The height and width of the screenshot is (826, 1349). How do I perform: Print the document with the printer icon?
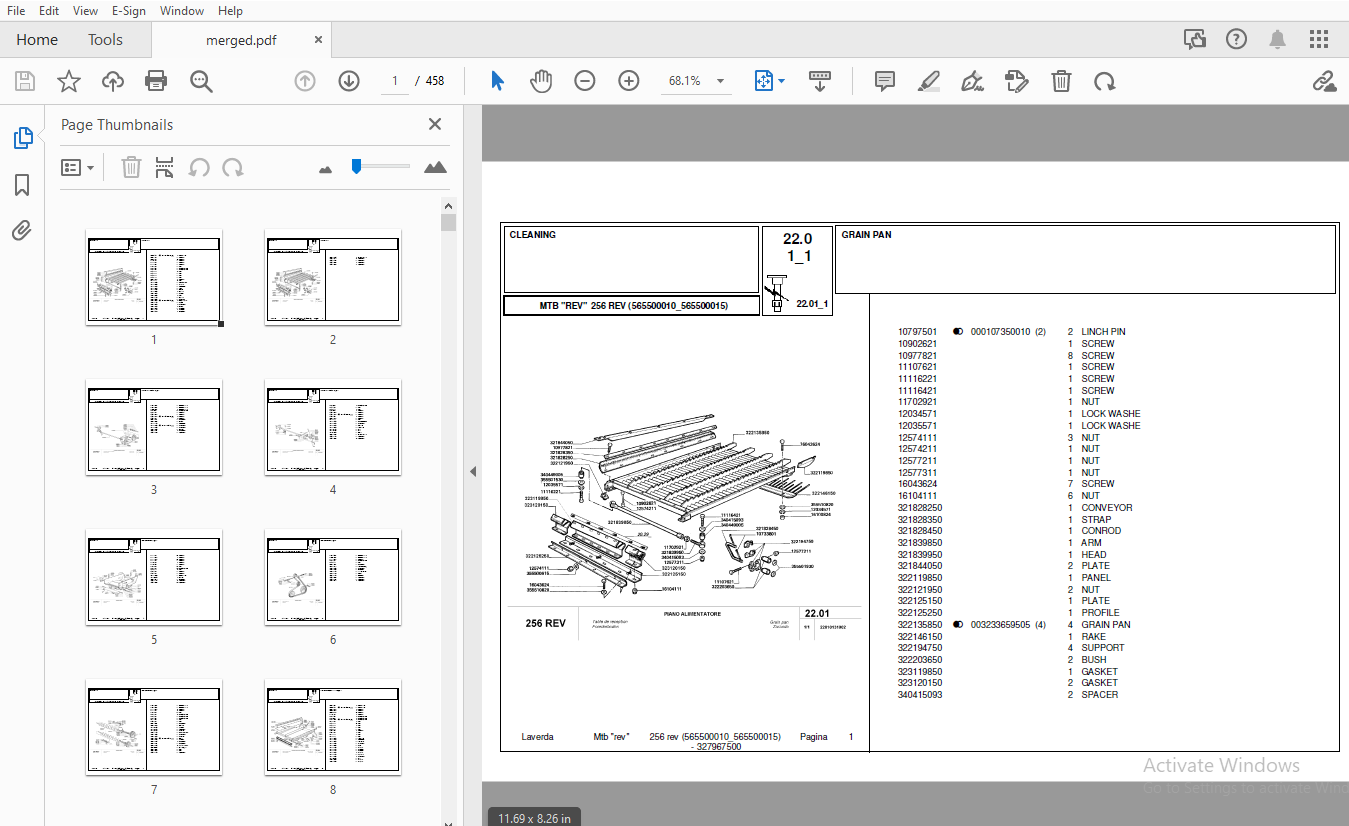point(156,81)
